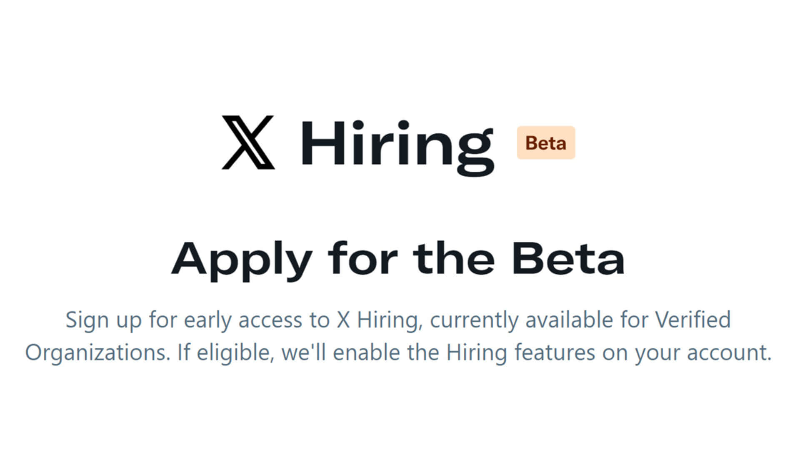The image size is (800, 450).
Task: Click the peach Beta badge
Action: (546, 143)
